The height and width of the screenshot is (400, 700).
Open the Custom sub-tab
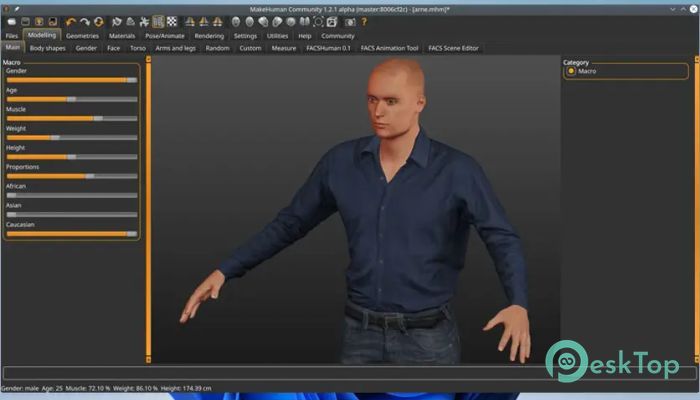[x=250, y=48]
